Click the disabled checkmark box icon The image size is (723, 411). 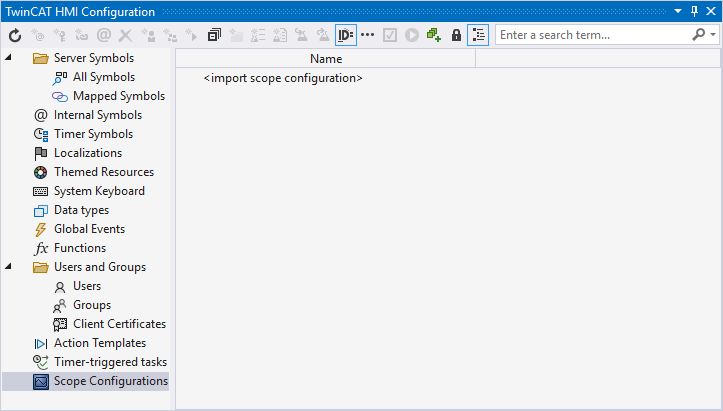coord(390,35)
